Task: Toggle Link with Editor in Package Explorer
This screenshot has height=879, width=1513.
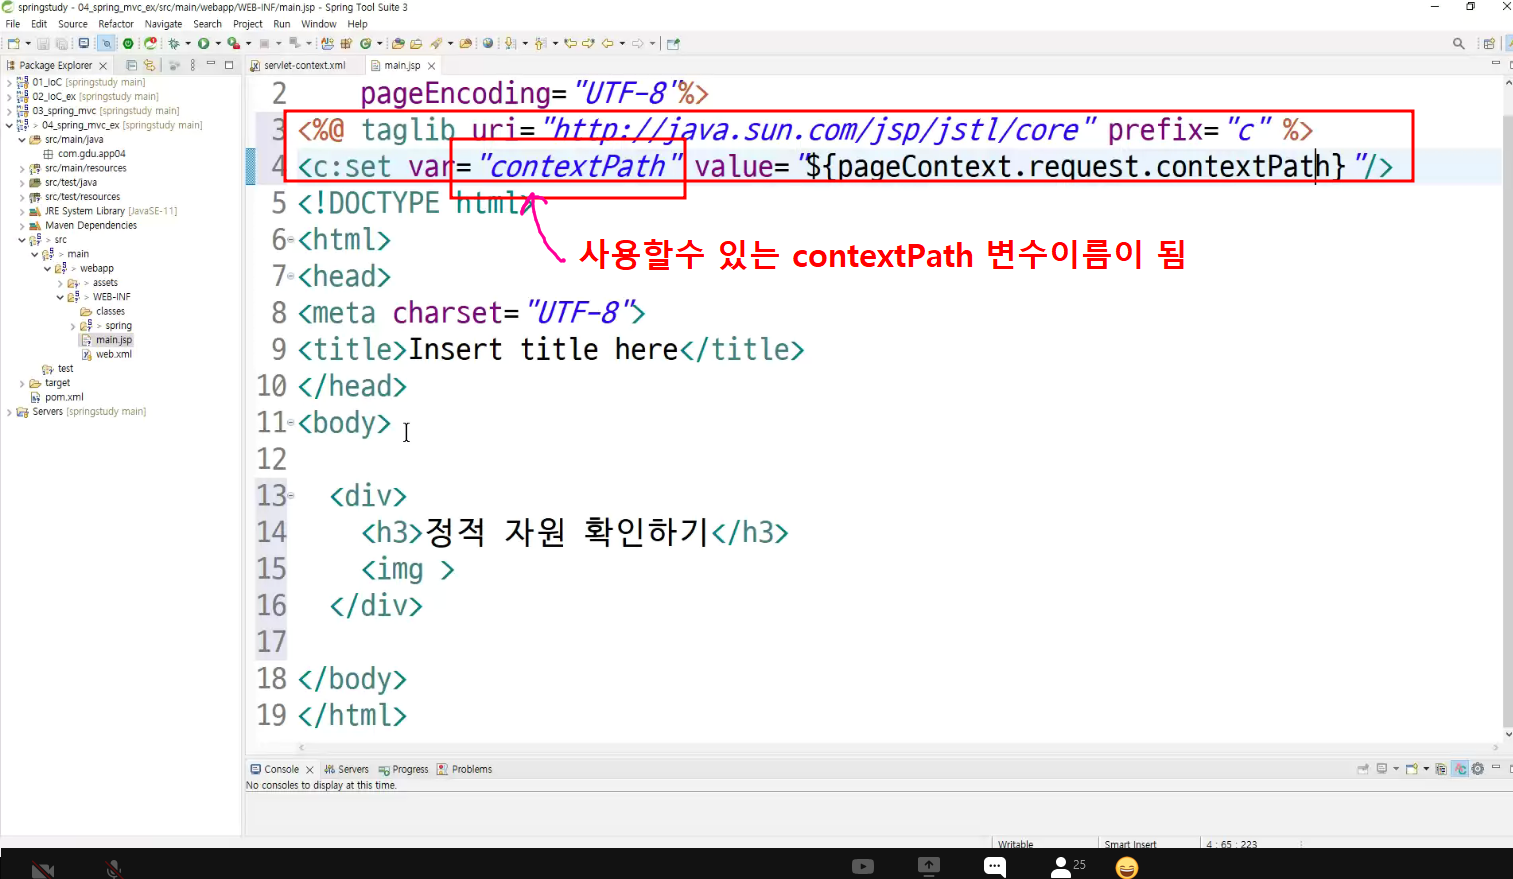Action: coord(149,65)
